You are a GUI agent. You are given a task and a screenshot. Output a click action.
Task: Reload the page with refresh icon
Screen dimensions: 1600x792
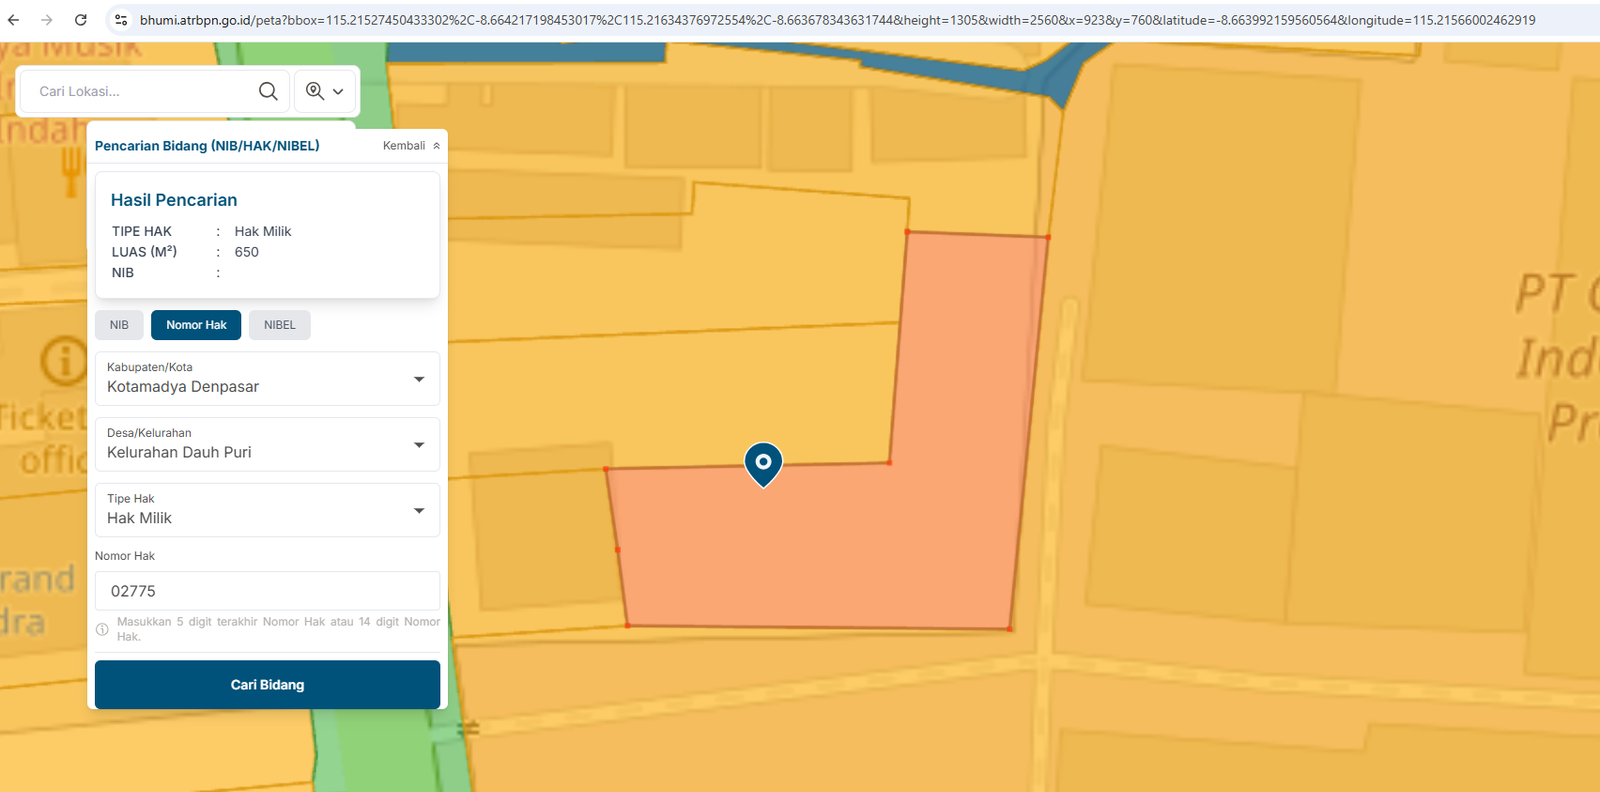81,20
